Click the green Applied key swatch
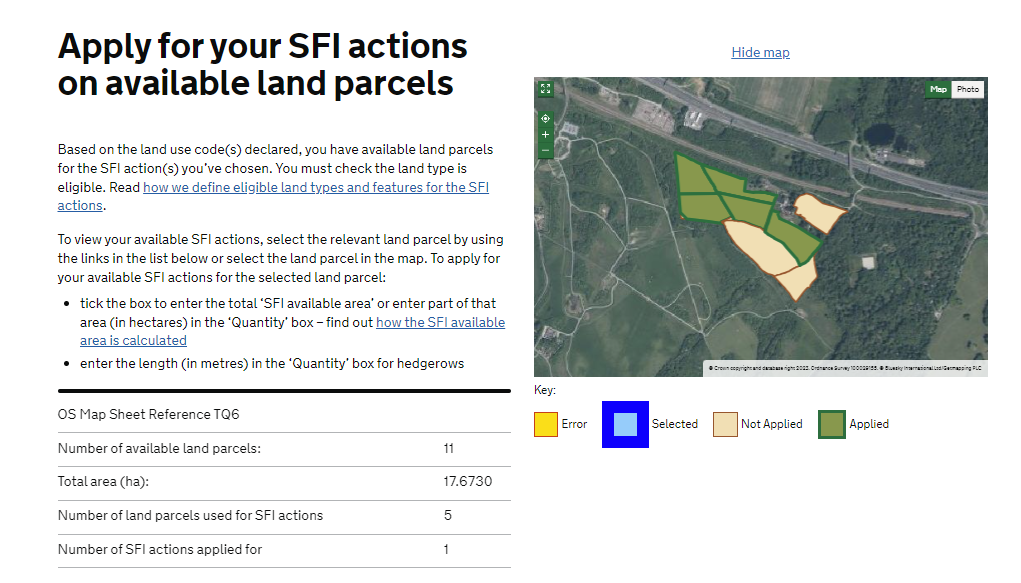Viewport: 1021px width, 583px height. (x=832, y=424)
